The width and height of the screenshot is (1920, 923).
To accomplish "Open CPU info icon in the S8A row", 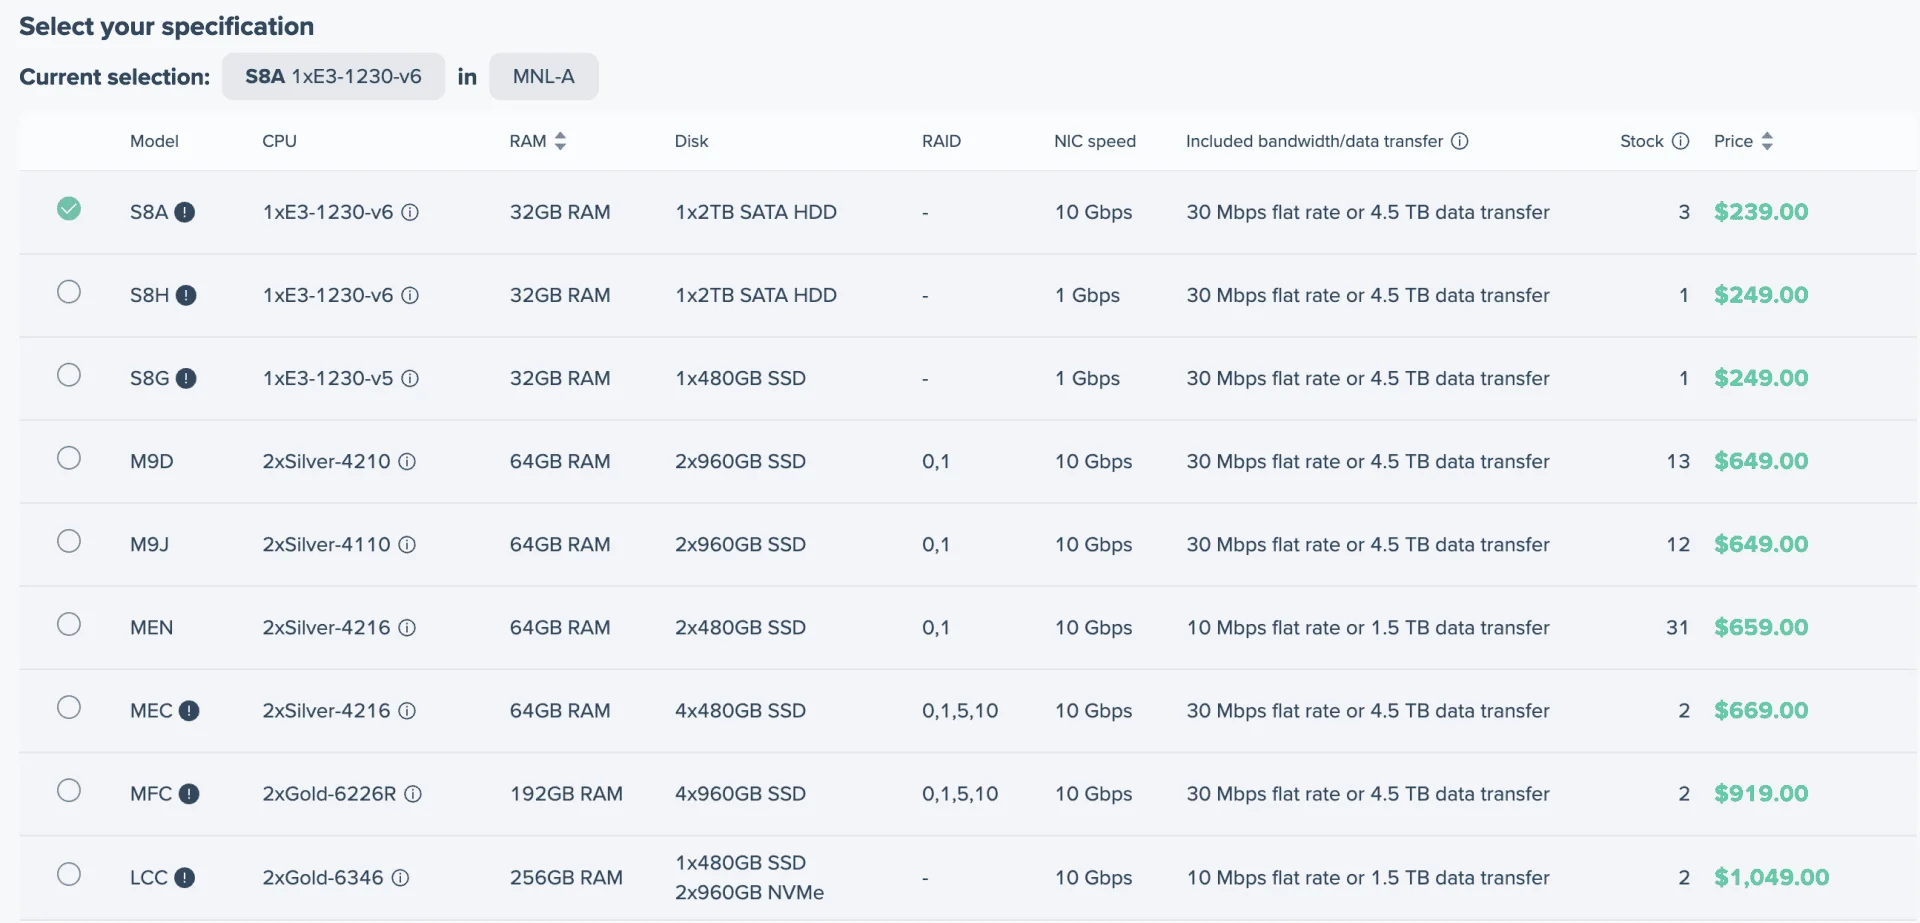I will click(x=410, y=212).
